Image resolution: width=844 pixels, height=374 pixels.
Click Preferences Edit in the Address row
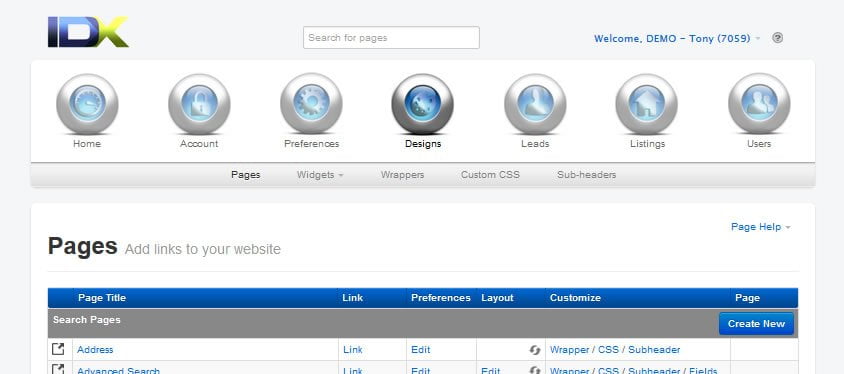[x=420, y=349]
